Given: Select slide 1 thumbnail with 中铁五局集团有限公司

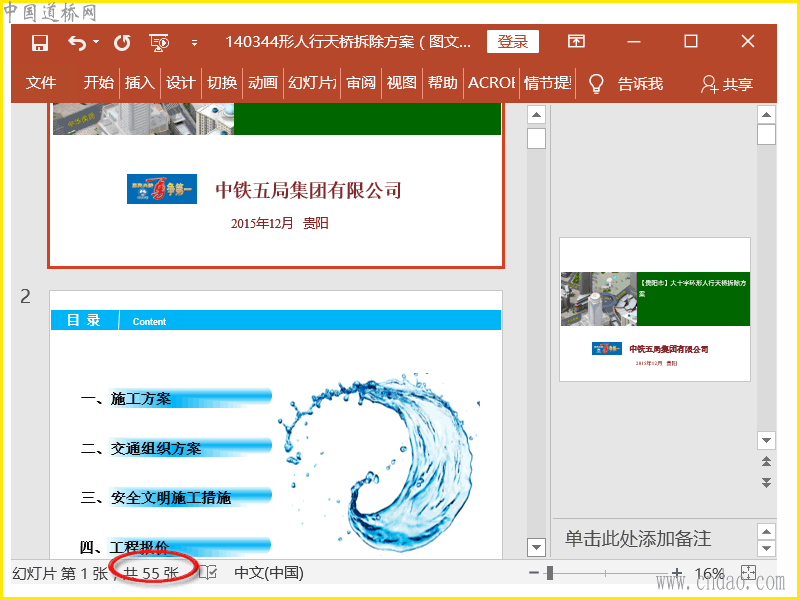Looking at the screenshot, I should pyautogui.click(x=276, y=185).
